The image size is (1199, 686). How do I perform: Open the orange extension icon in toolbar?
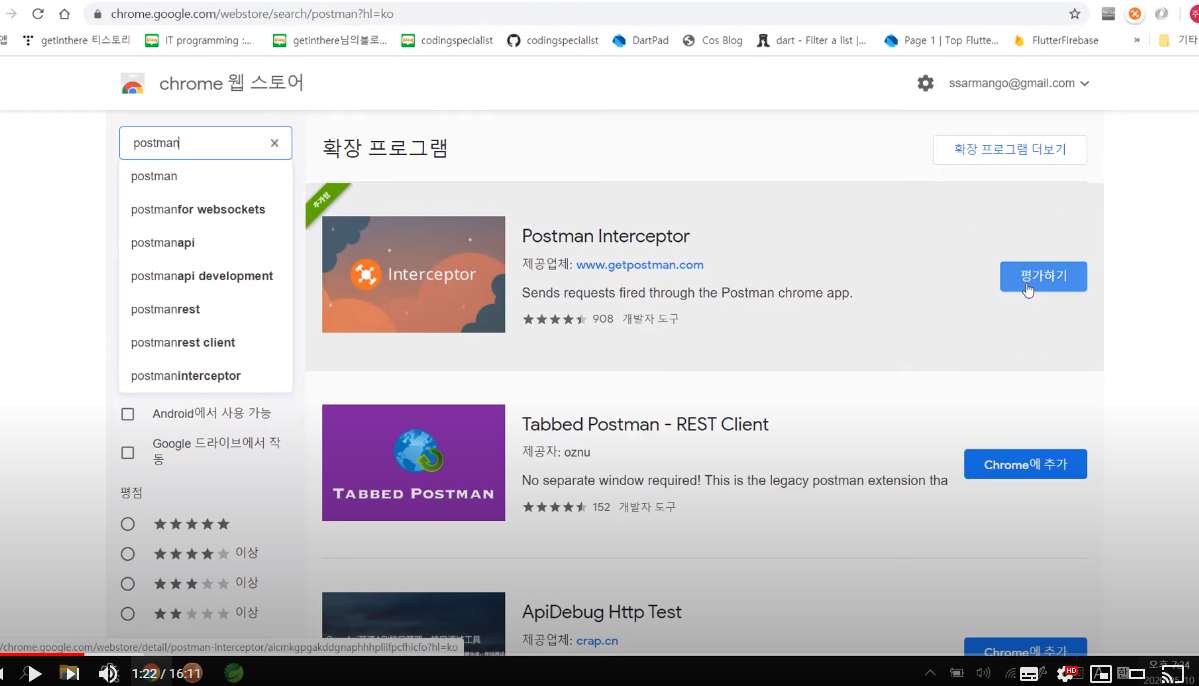coord(1135,14)
